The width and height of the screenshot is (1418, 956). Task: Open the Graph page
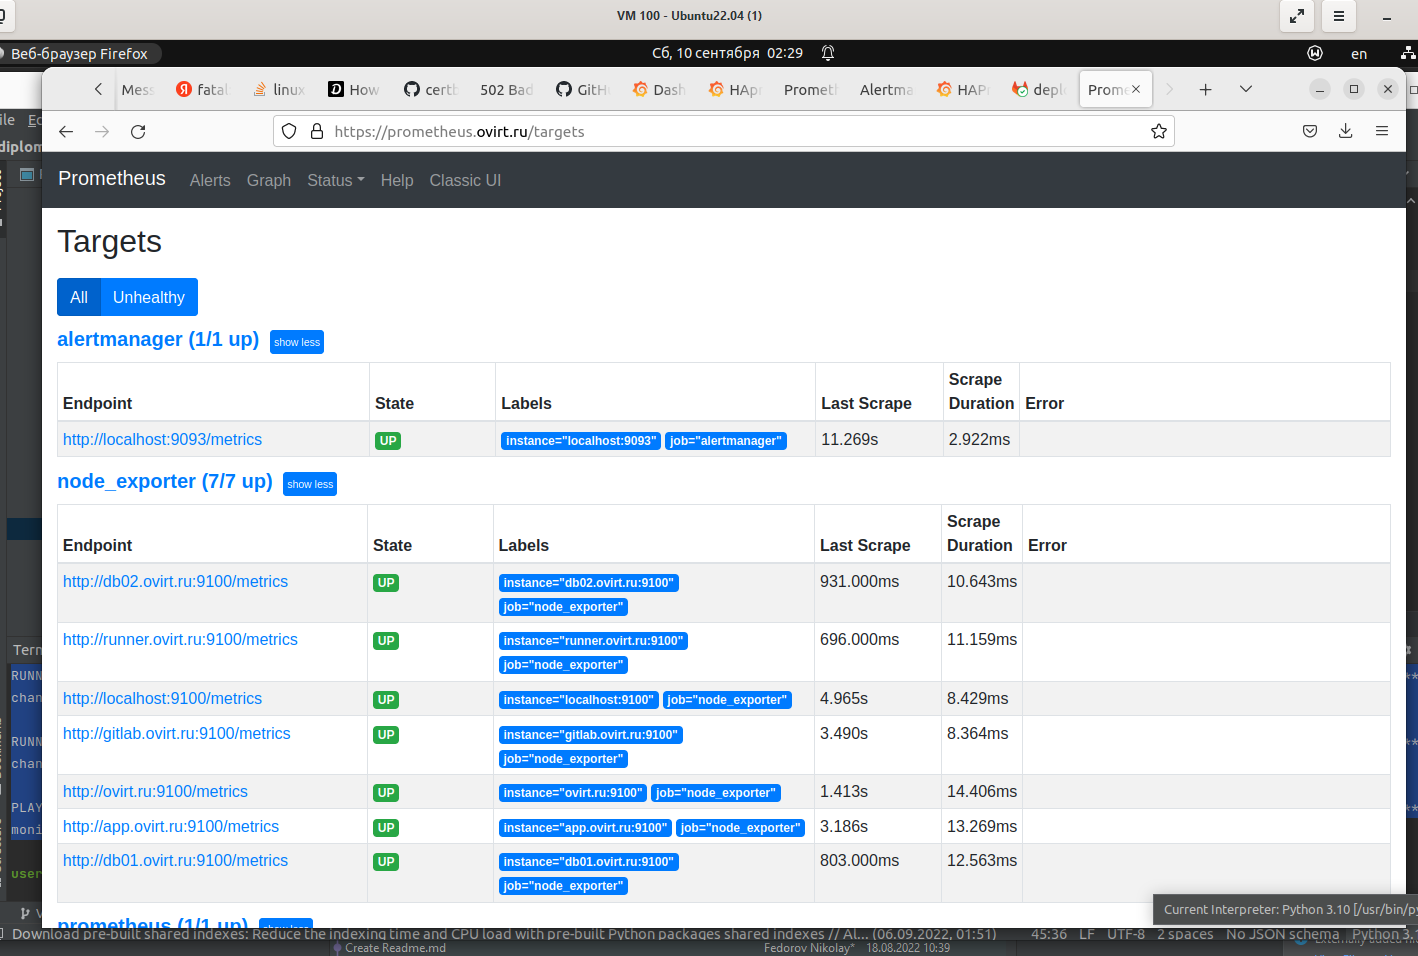269,180
